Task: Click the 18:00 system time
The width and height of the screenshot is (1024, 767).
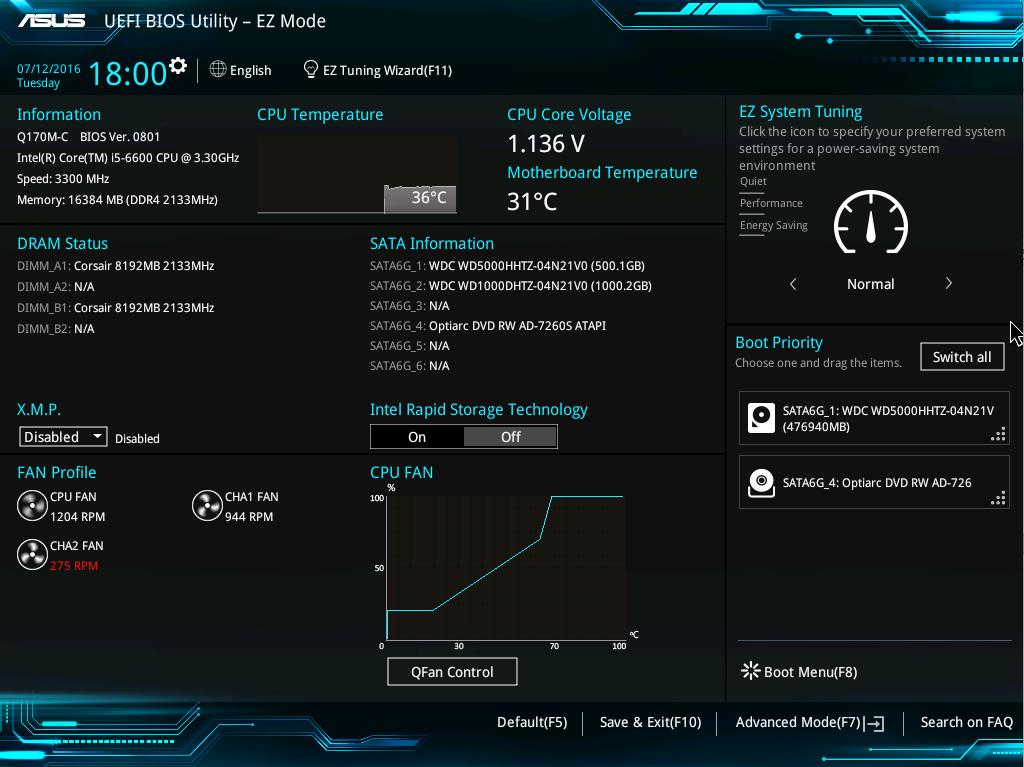Action: tap(127, 73)
